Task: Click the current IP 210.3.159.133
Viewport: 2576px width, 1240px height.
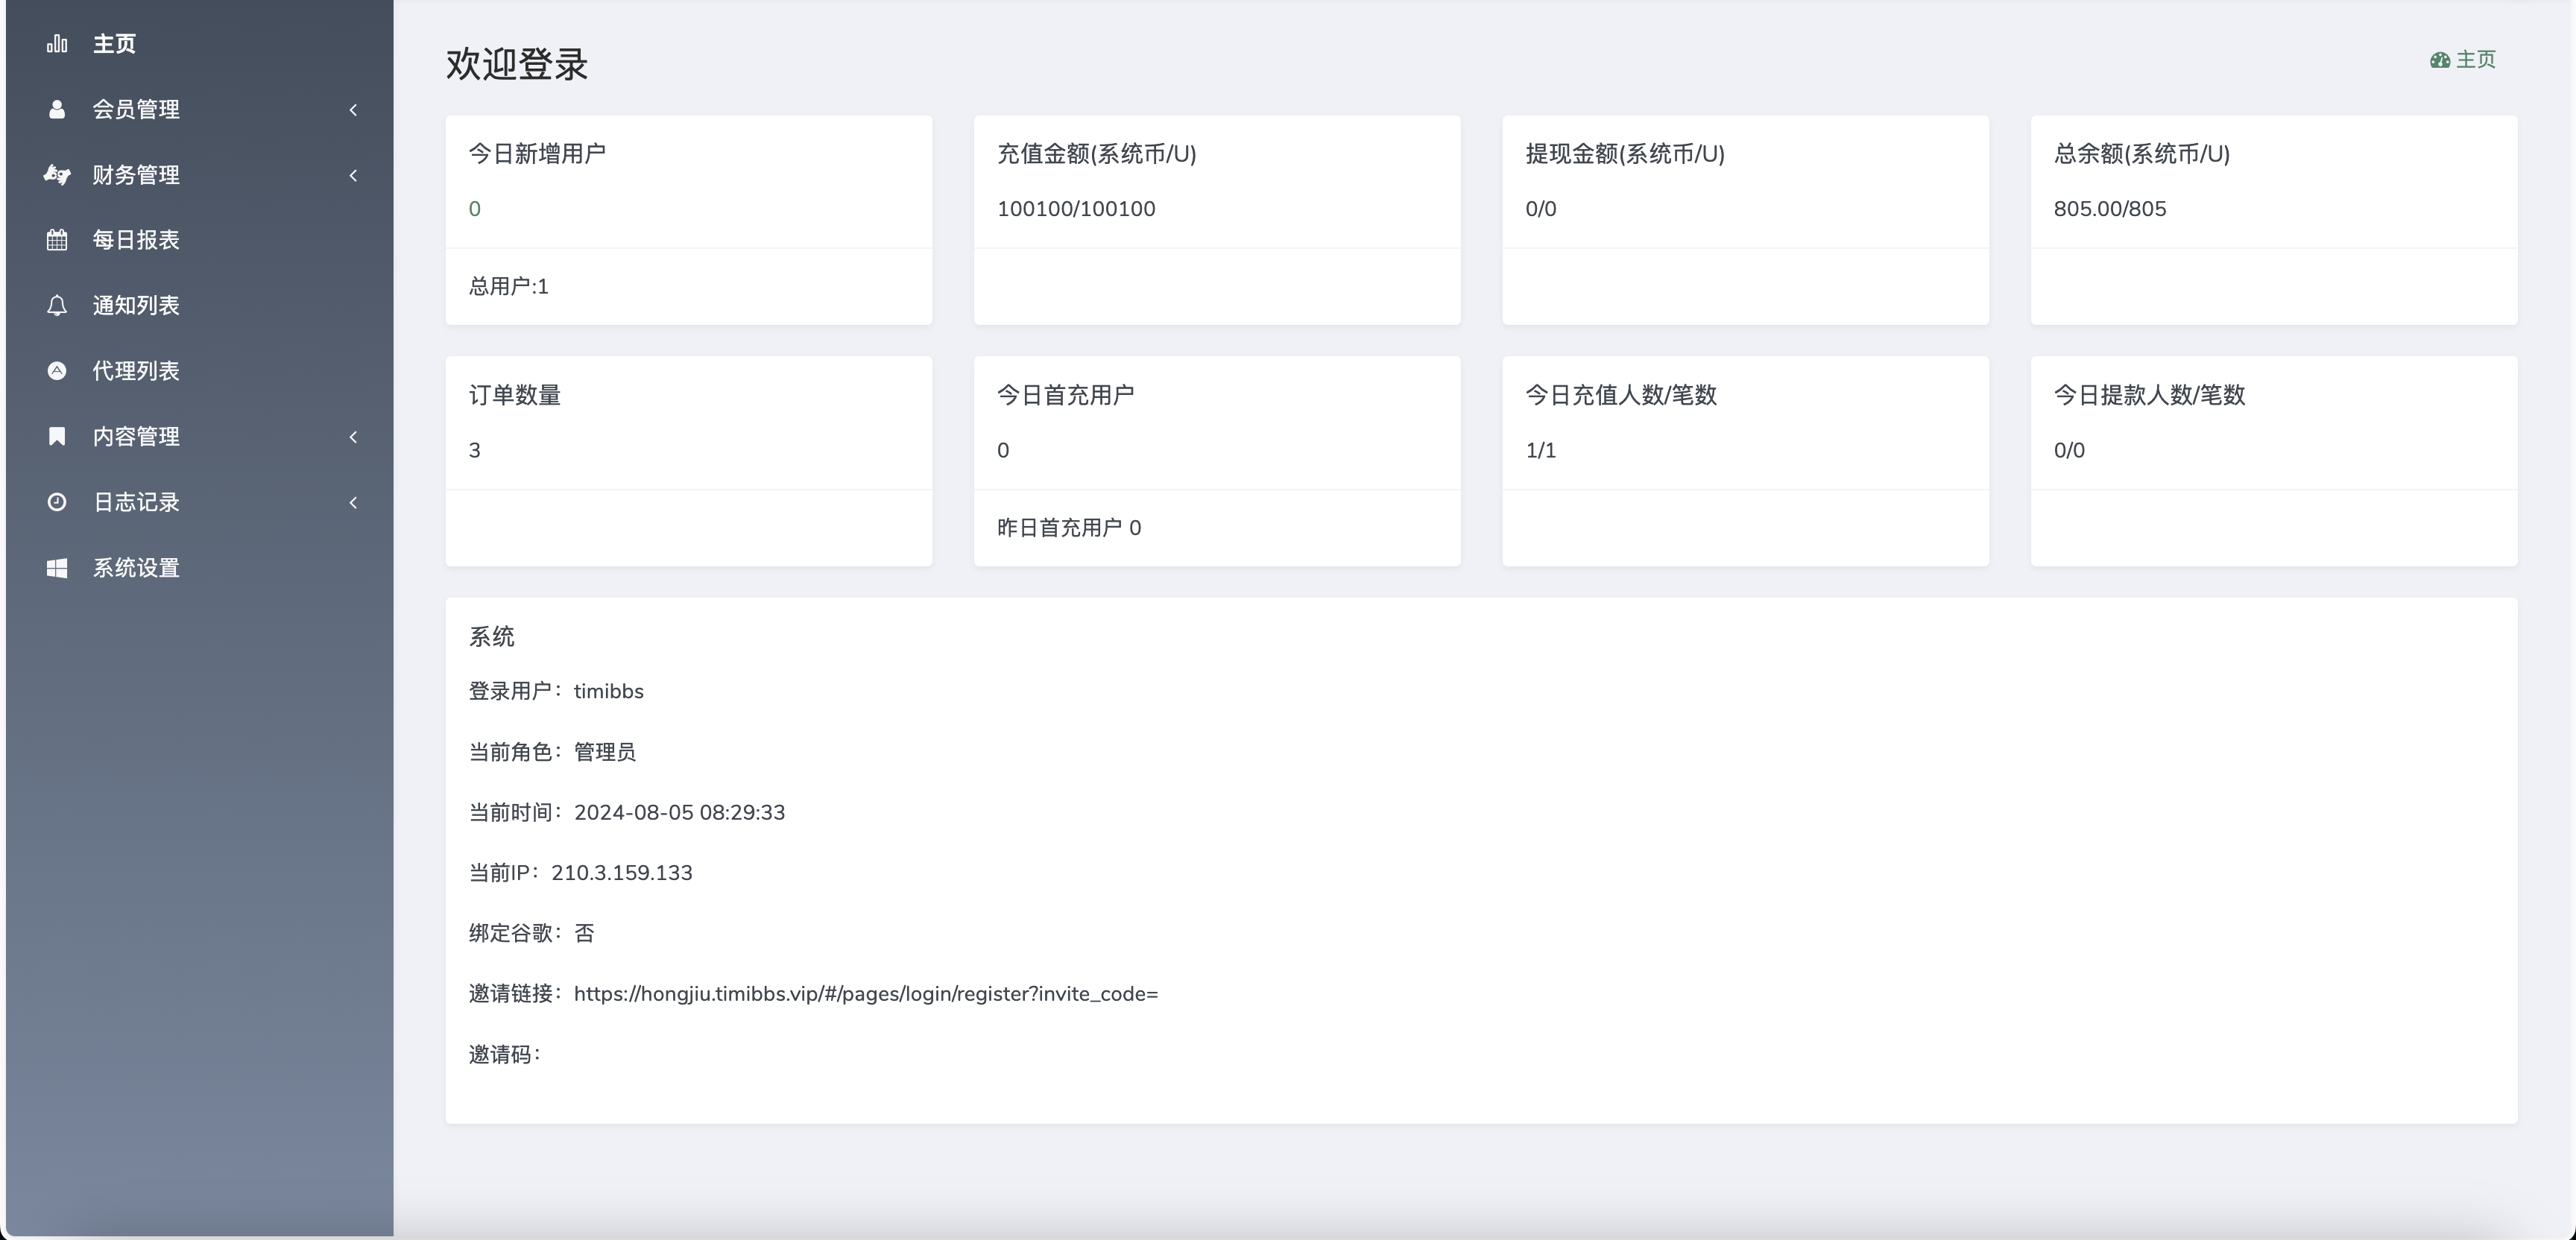Action: pyautogui.click(x=621, y=872)
